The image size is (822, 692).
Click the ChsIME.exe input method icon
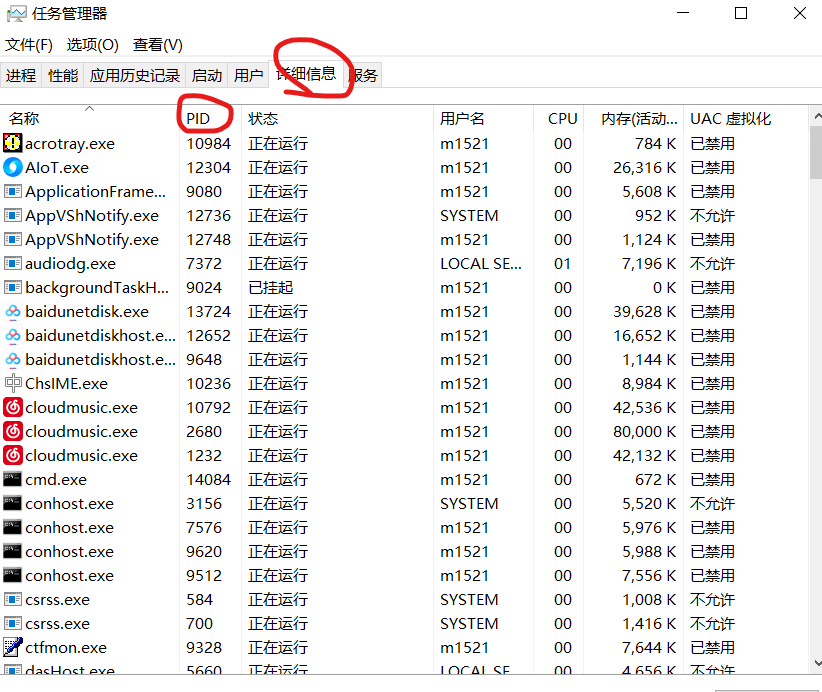(13, 383)
